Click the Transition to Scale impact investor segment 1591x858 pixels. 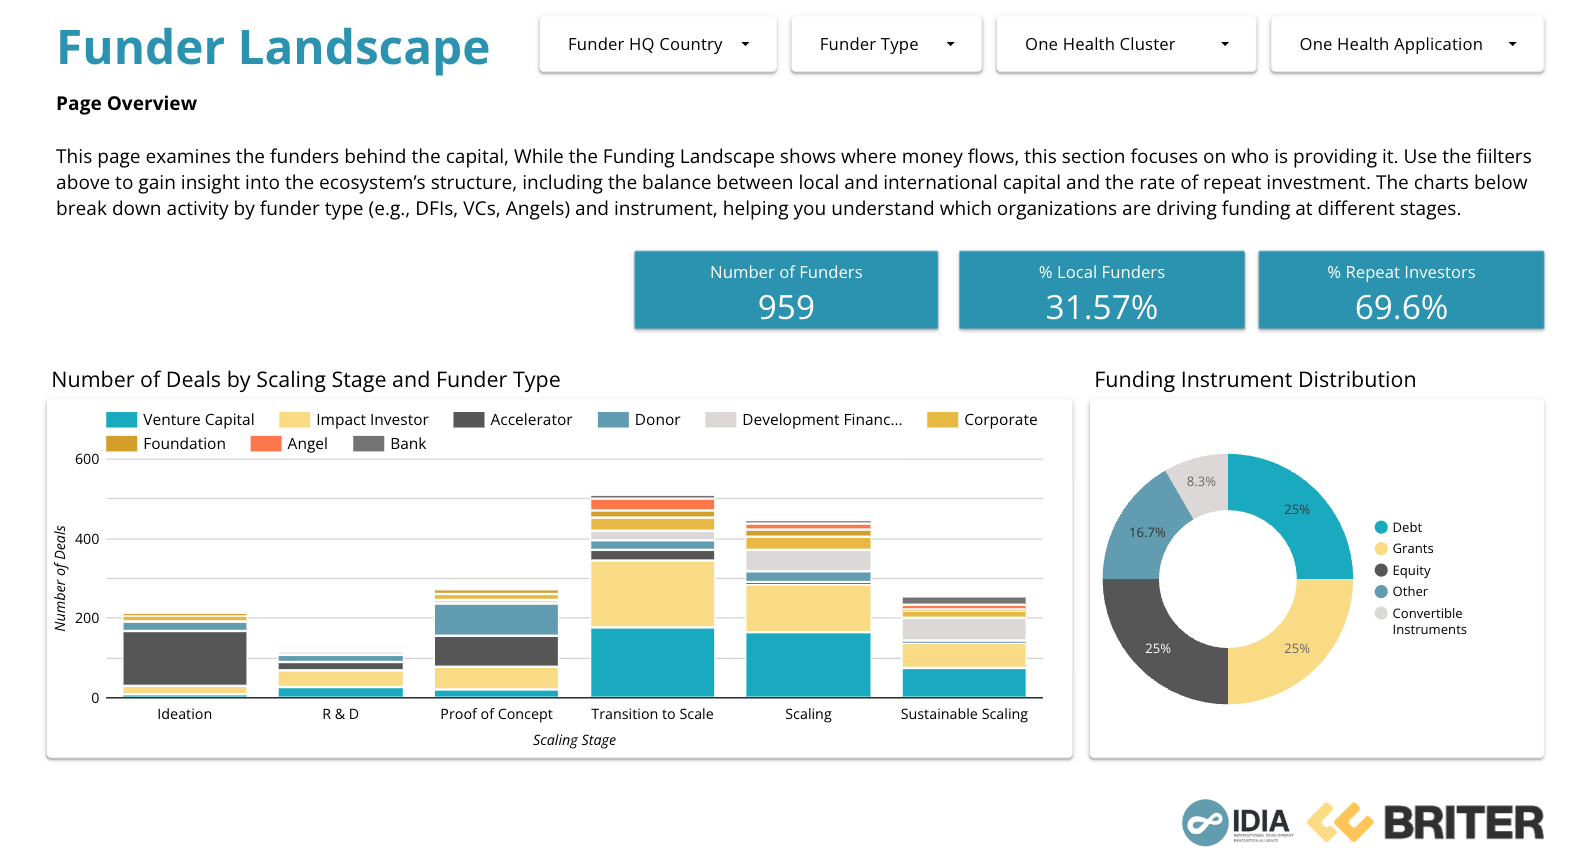[653, 594]
